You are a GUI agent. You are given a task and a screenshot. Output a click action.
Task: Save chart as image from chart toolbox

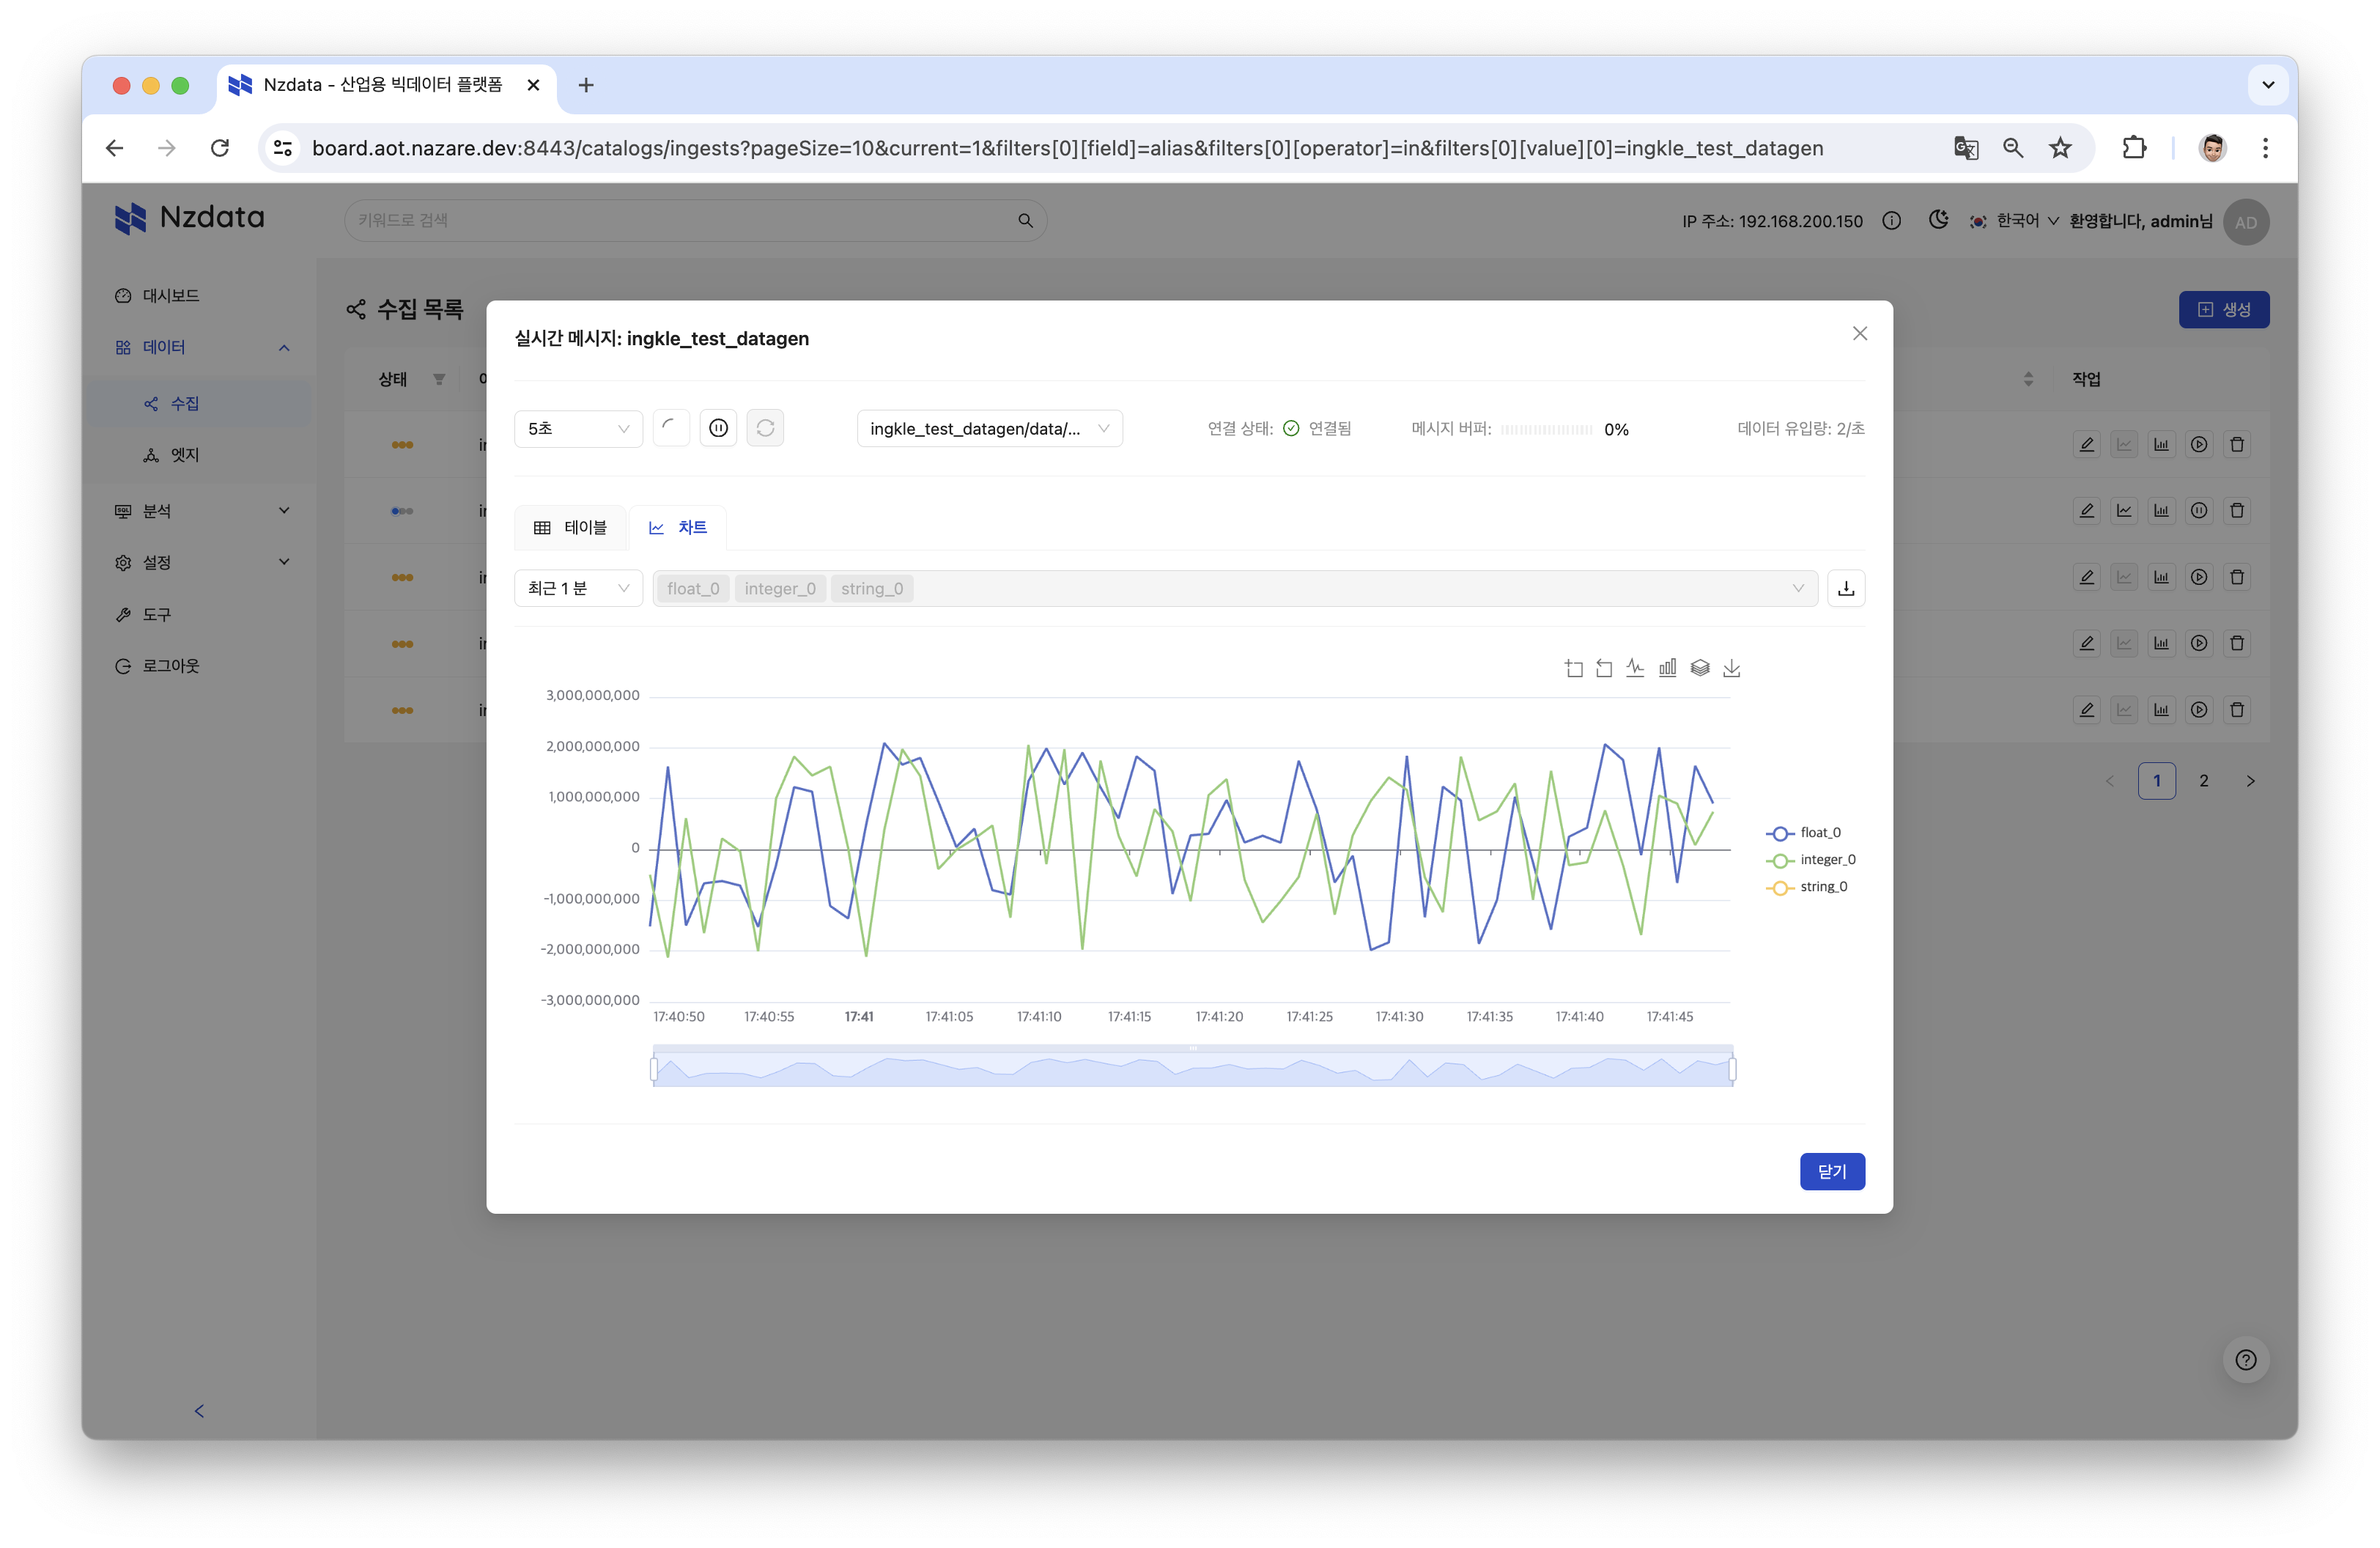click(x=1732, y=668)
